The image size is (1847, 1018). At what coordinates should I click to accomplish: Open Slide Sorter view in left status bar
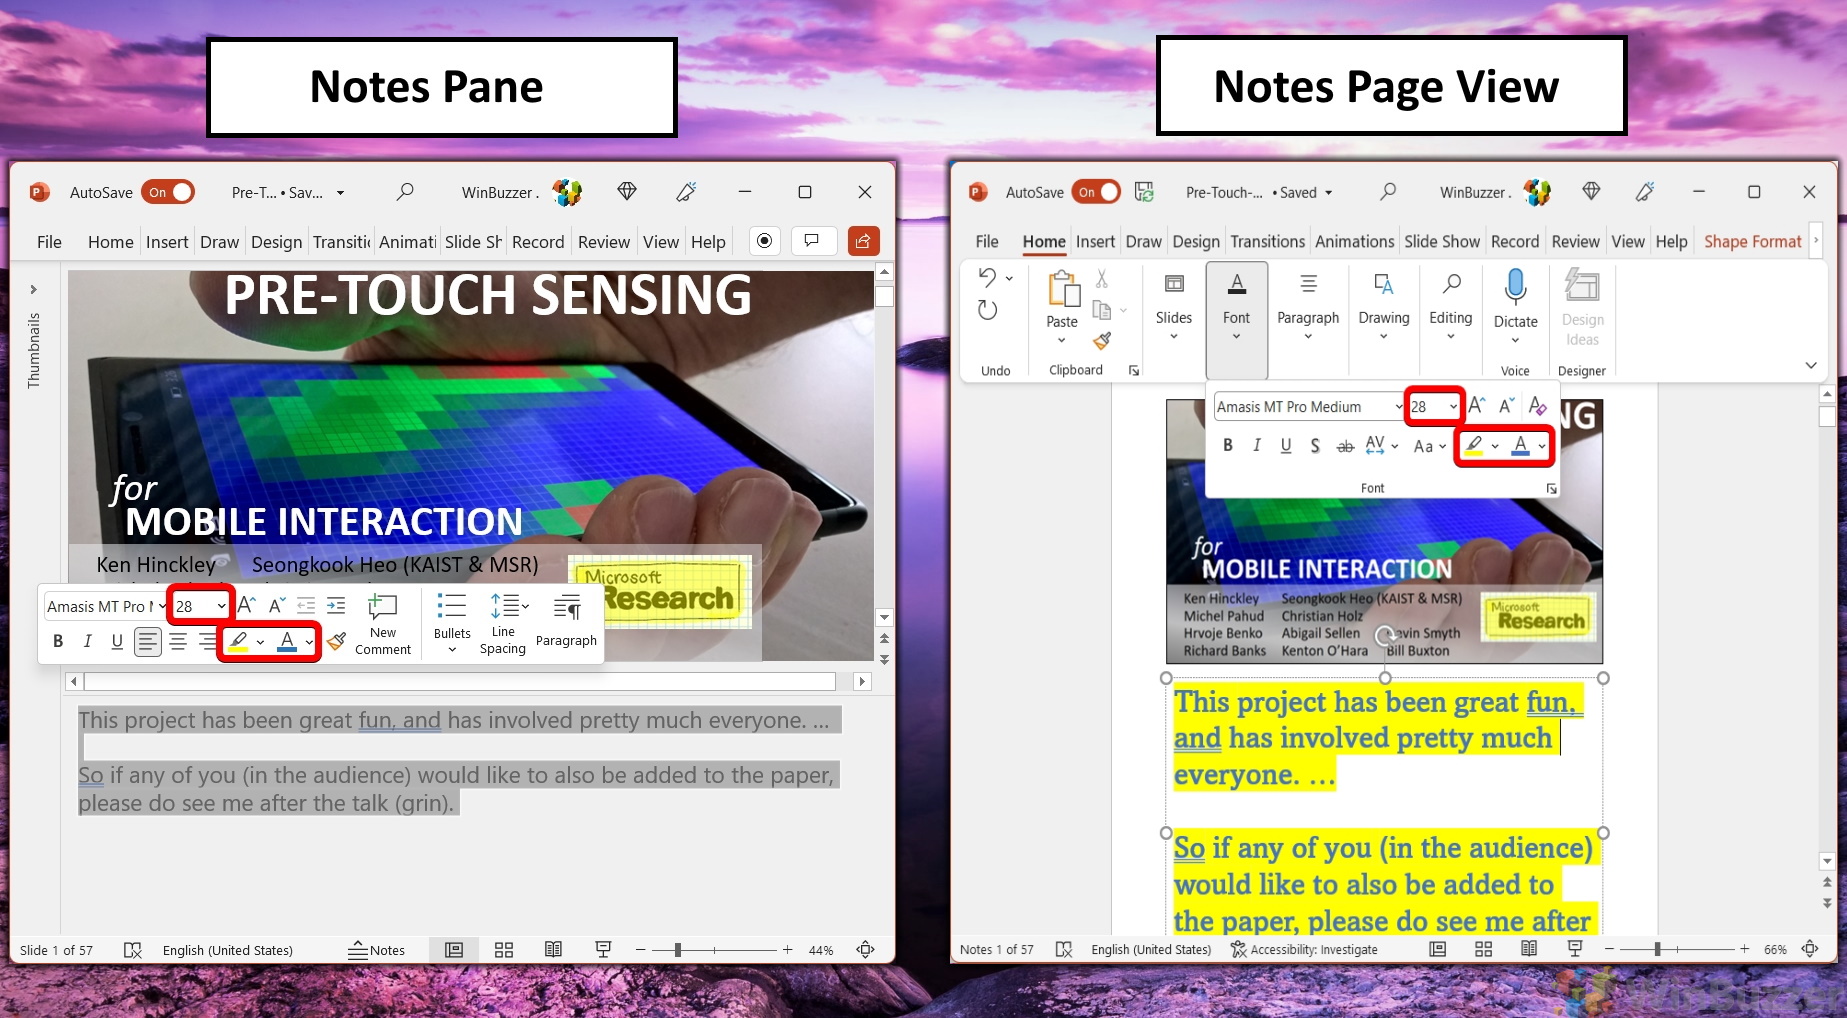[x=504, y=950]
